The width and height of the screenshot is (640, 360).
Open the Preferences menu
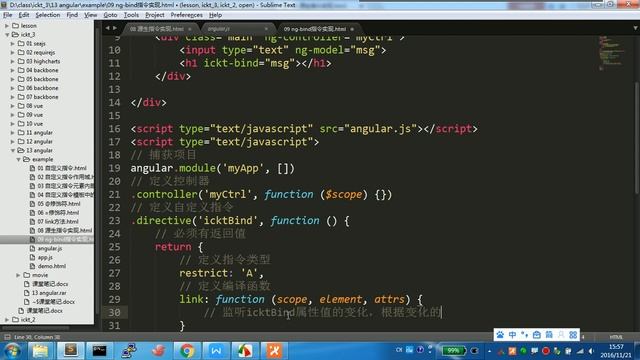click(x=187, y=15)
